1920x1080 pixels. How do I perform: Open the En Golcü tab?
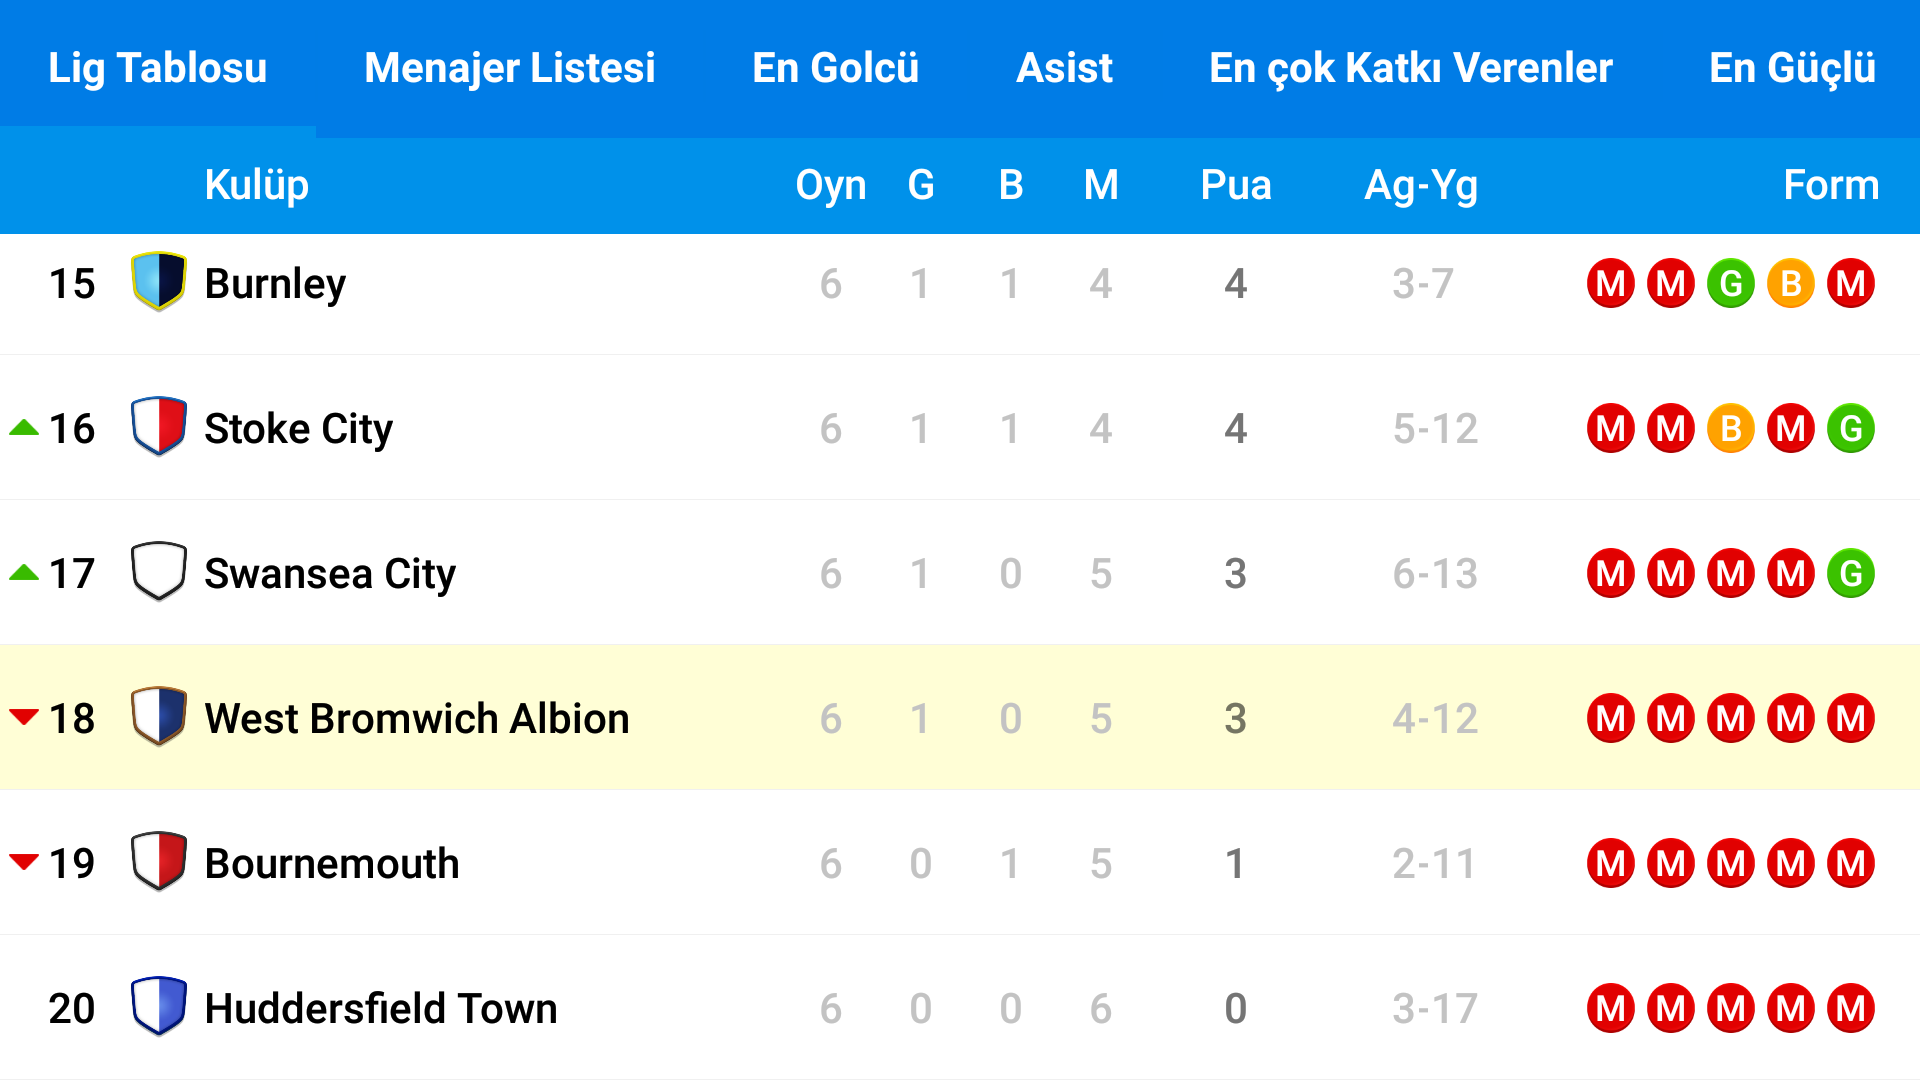click(x=835, y=68)
